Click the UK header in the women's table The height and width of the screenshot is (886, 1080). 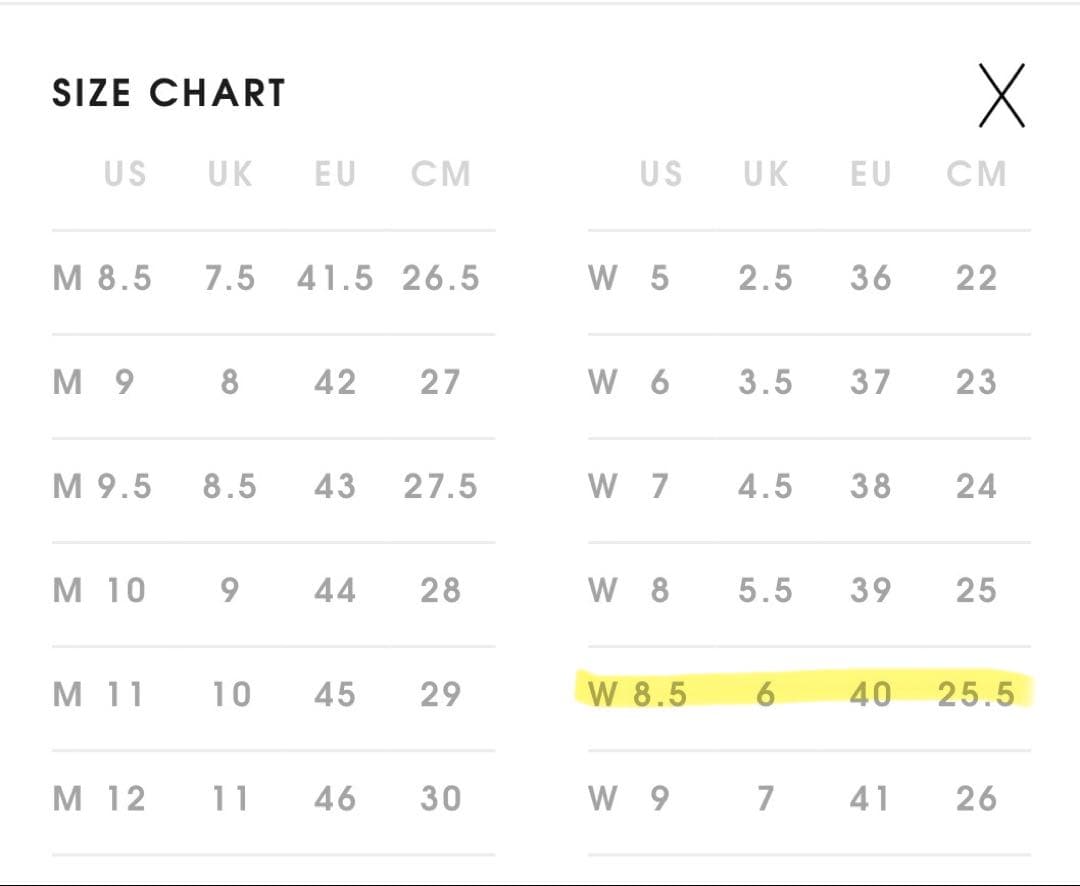[765, 174]
